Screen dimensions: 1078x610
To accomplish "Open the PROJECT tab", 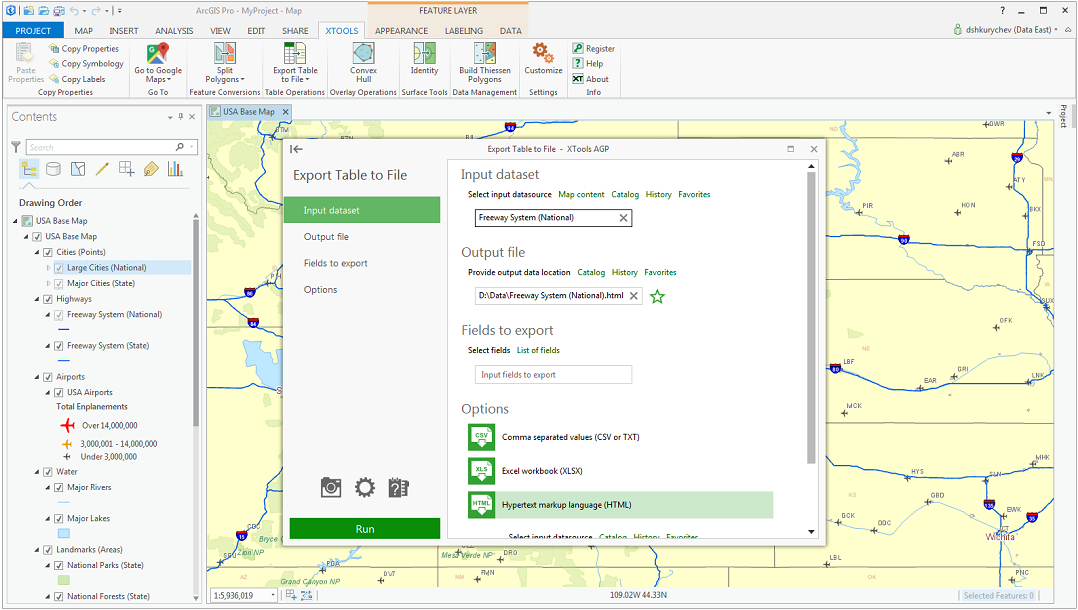I will pyautogui.click(x=33, y=30).
